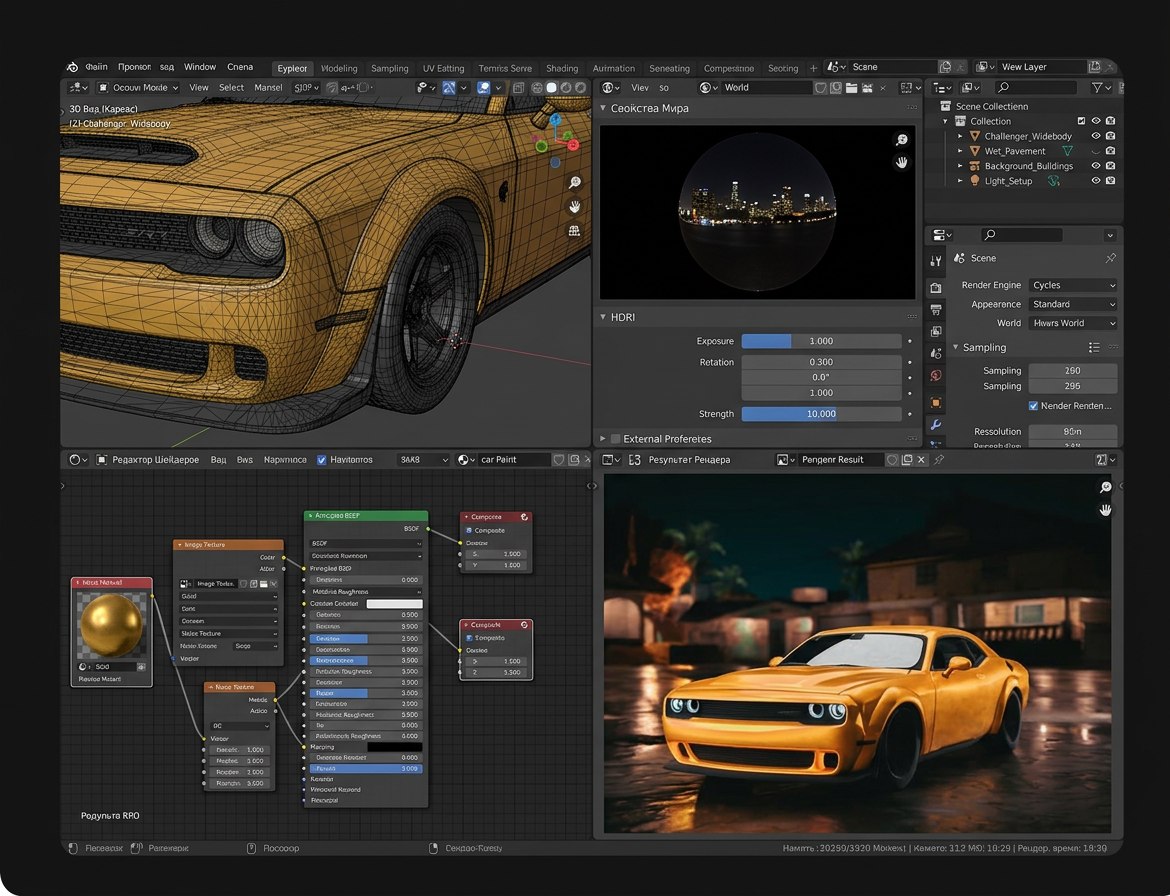The width and height of the screenshot is (1170, 896).
Task: Click the car Paint material name field
Action: click(x=514, y=460)
